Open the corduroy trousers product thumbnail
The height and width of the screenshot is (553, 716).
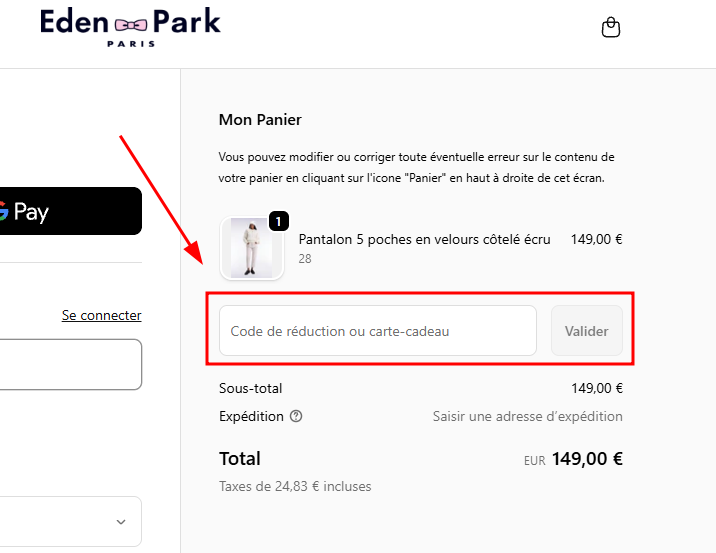pos(251,248)
